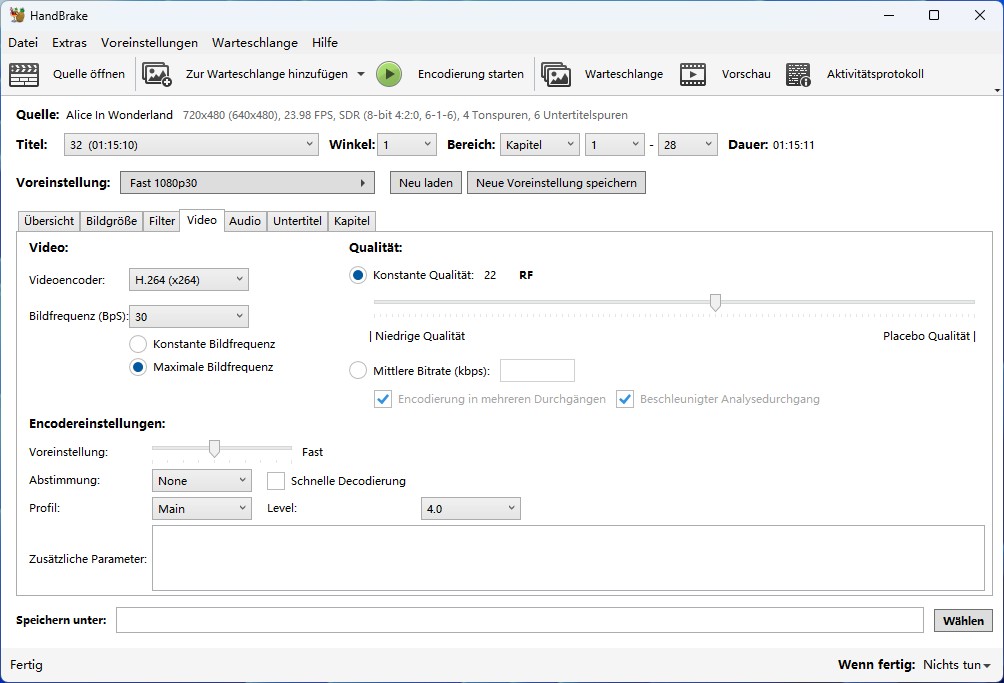This screenshot has height=683, width=1004.
Task: Click the Video tab
Action: (x=202, y=220)
